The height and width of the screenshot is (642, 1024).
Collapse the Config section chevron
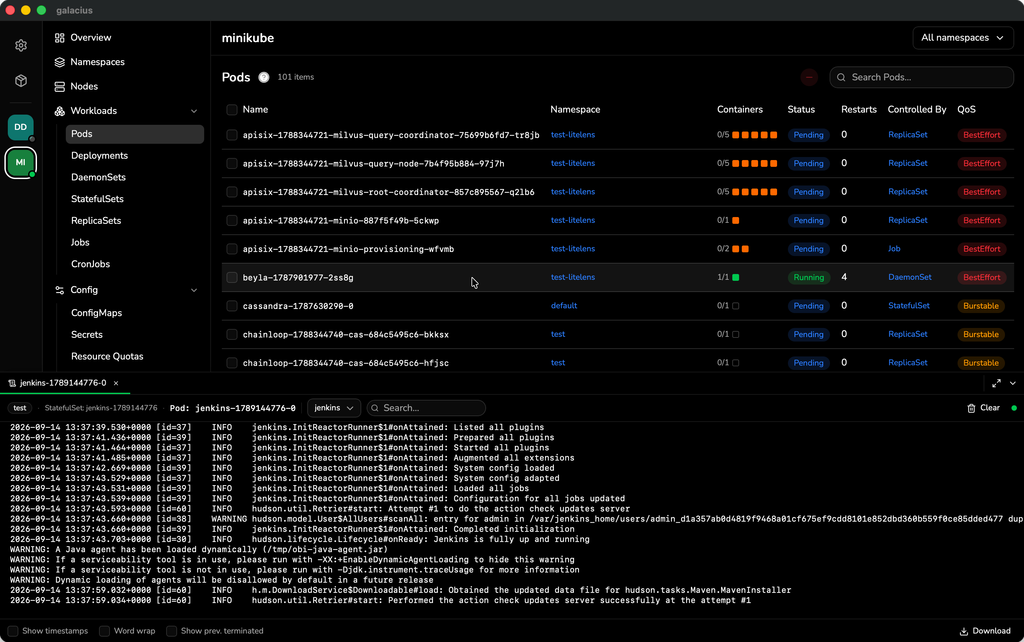[x=194, y=290]
